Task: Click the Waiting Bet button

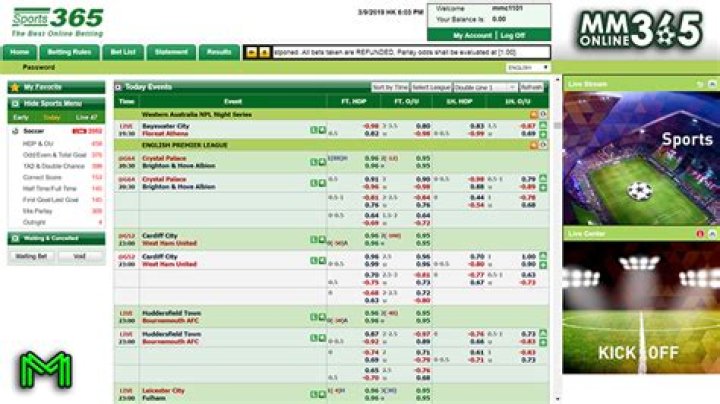Action: 32,256
